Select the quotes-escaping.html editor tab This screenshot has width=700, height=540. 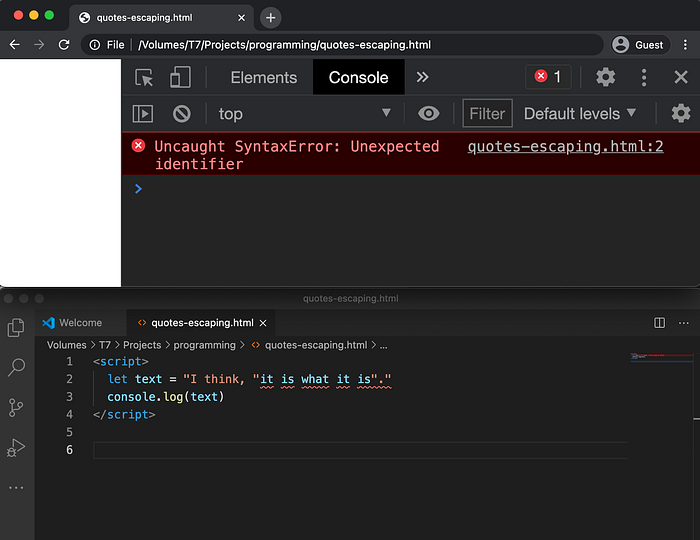pyautogui.click(x=202, y=323)
